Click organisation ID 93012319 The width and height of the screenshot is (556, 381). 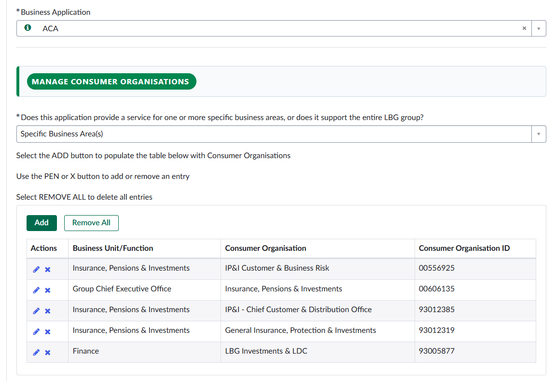[437, 330]
